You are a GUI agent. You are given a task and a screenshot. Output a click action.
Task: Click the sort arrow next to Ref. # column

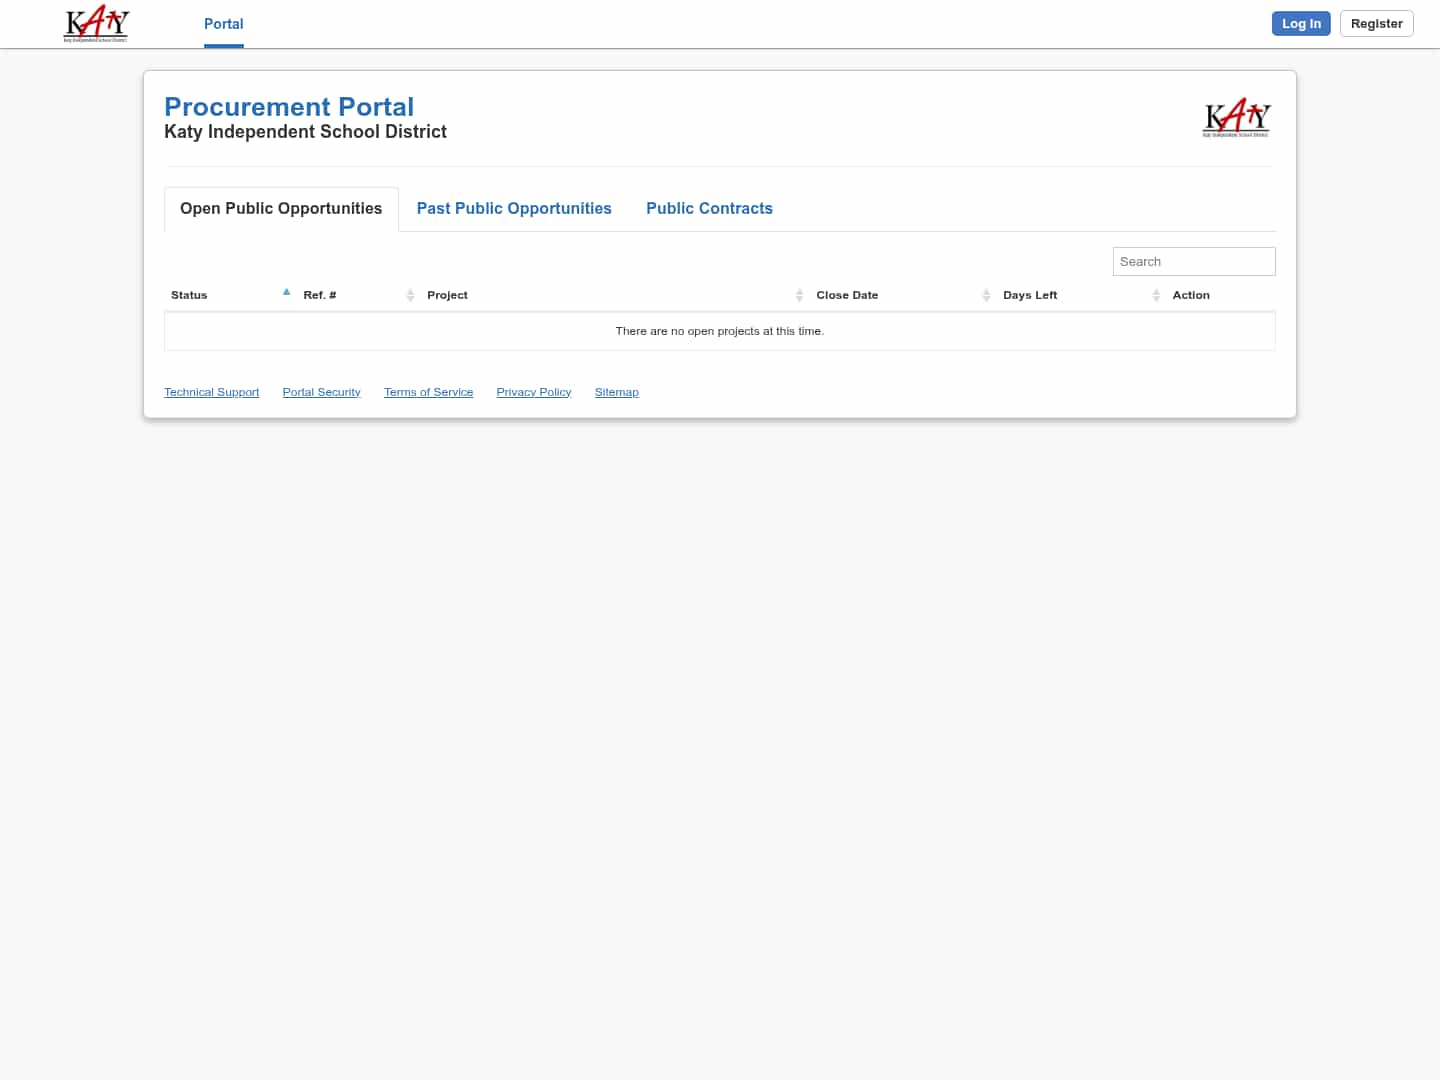coord(410,295)
